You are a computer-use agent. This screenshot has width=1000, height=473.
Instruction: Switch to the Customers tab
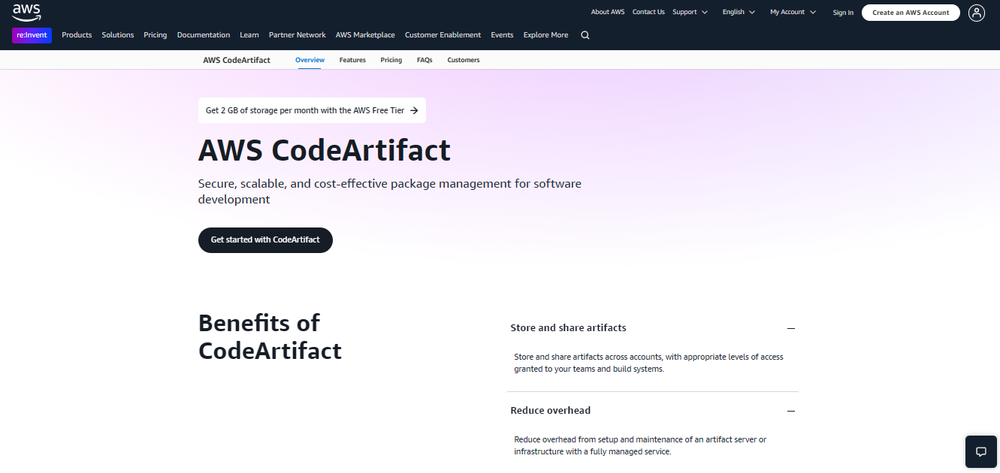(464, 60)
